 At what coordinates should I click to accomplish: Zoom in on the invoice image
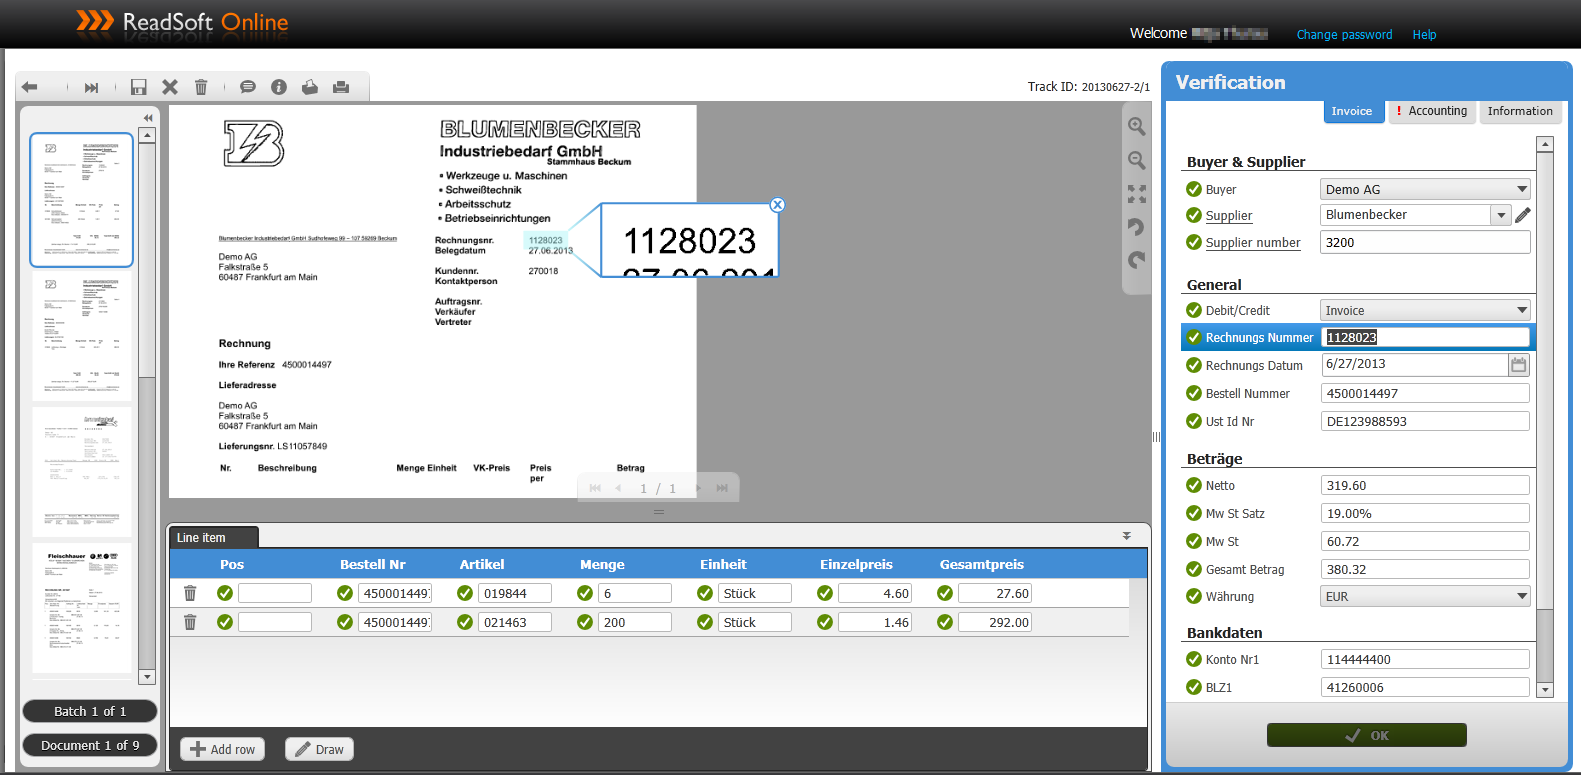click(1137, 127)
